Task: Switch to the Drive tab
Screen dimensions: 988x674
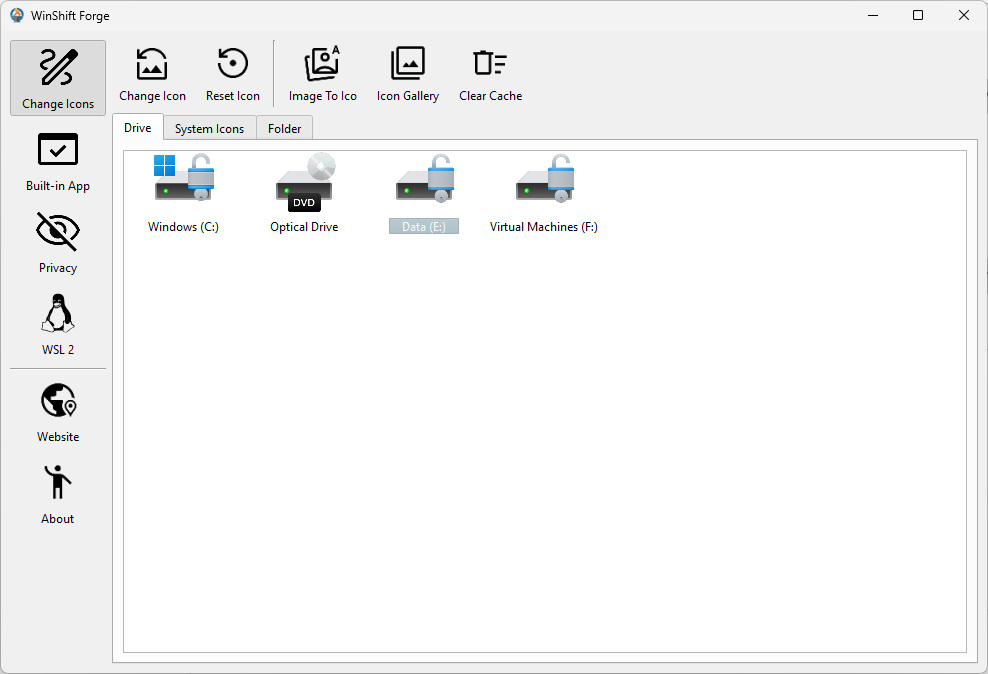Action: pos(138,128)
